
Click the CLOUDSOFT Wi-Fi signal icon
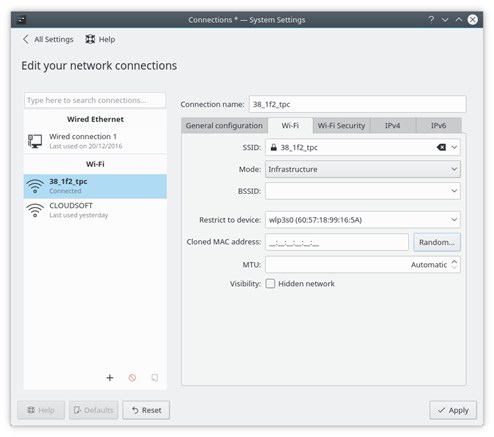tap(35, 210)
